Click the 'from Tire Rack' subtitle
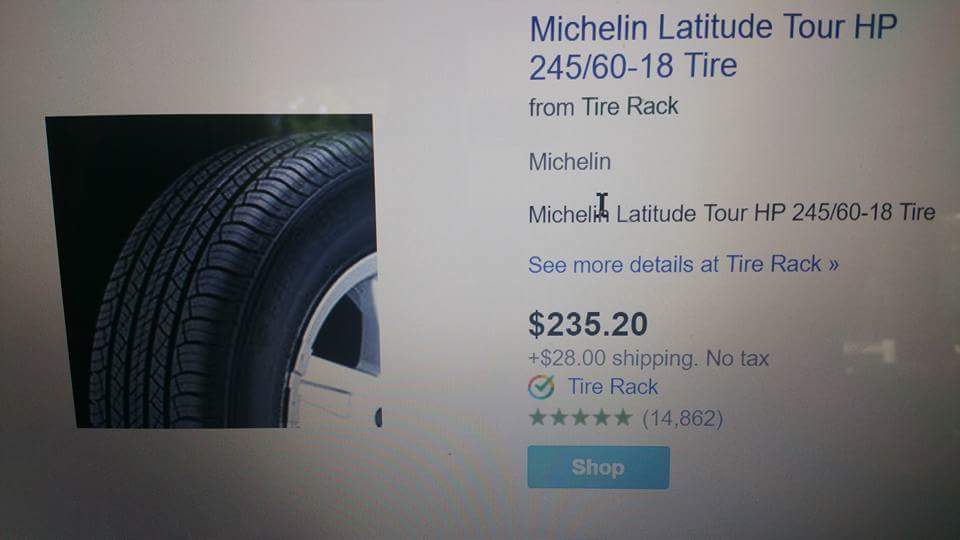The height and width of the screenshot is (540, 960). point(604,107)
